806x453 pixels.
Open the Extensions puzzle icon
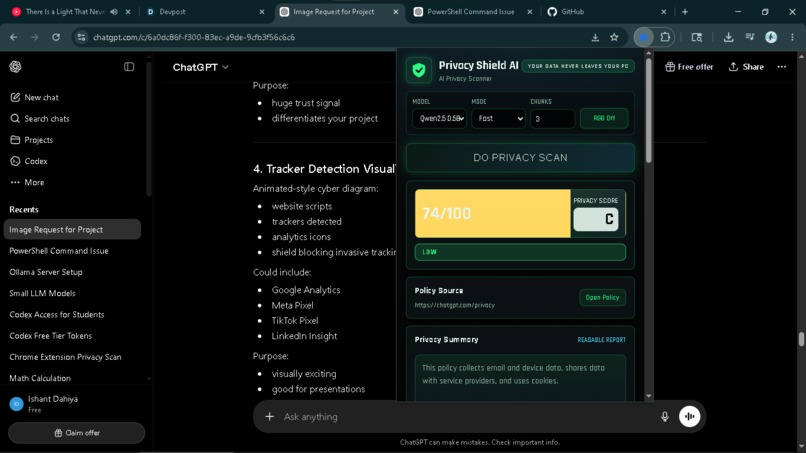point(665,37)
